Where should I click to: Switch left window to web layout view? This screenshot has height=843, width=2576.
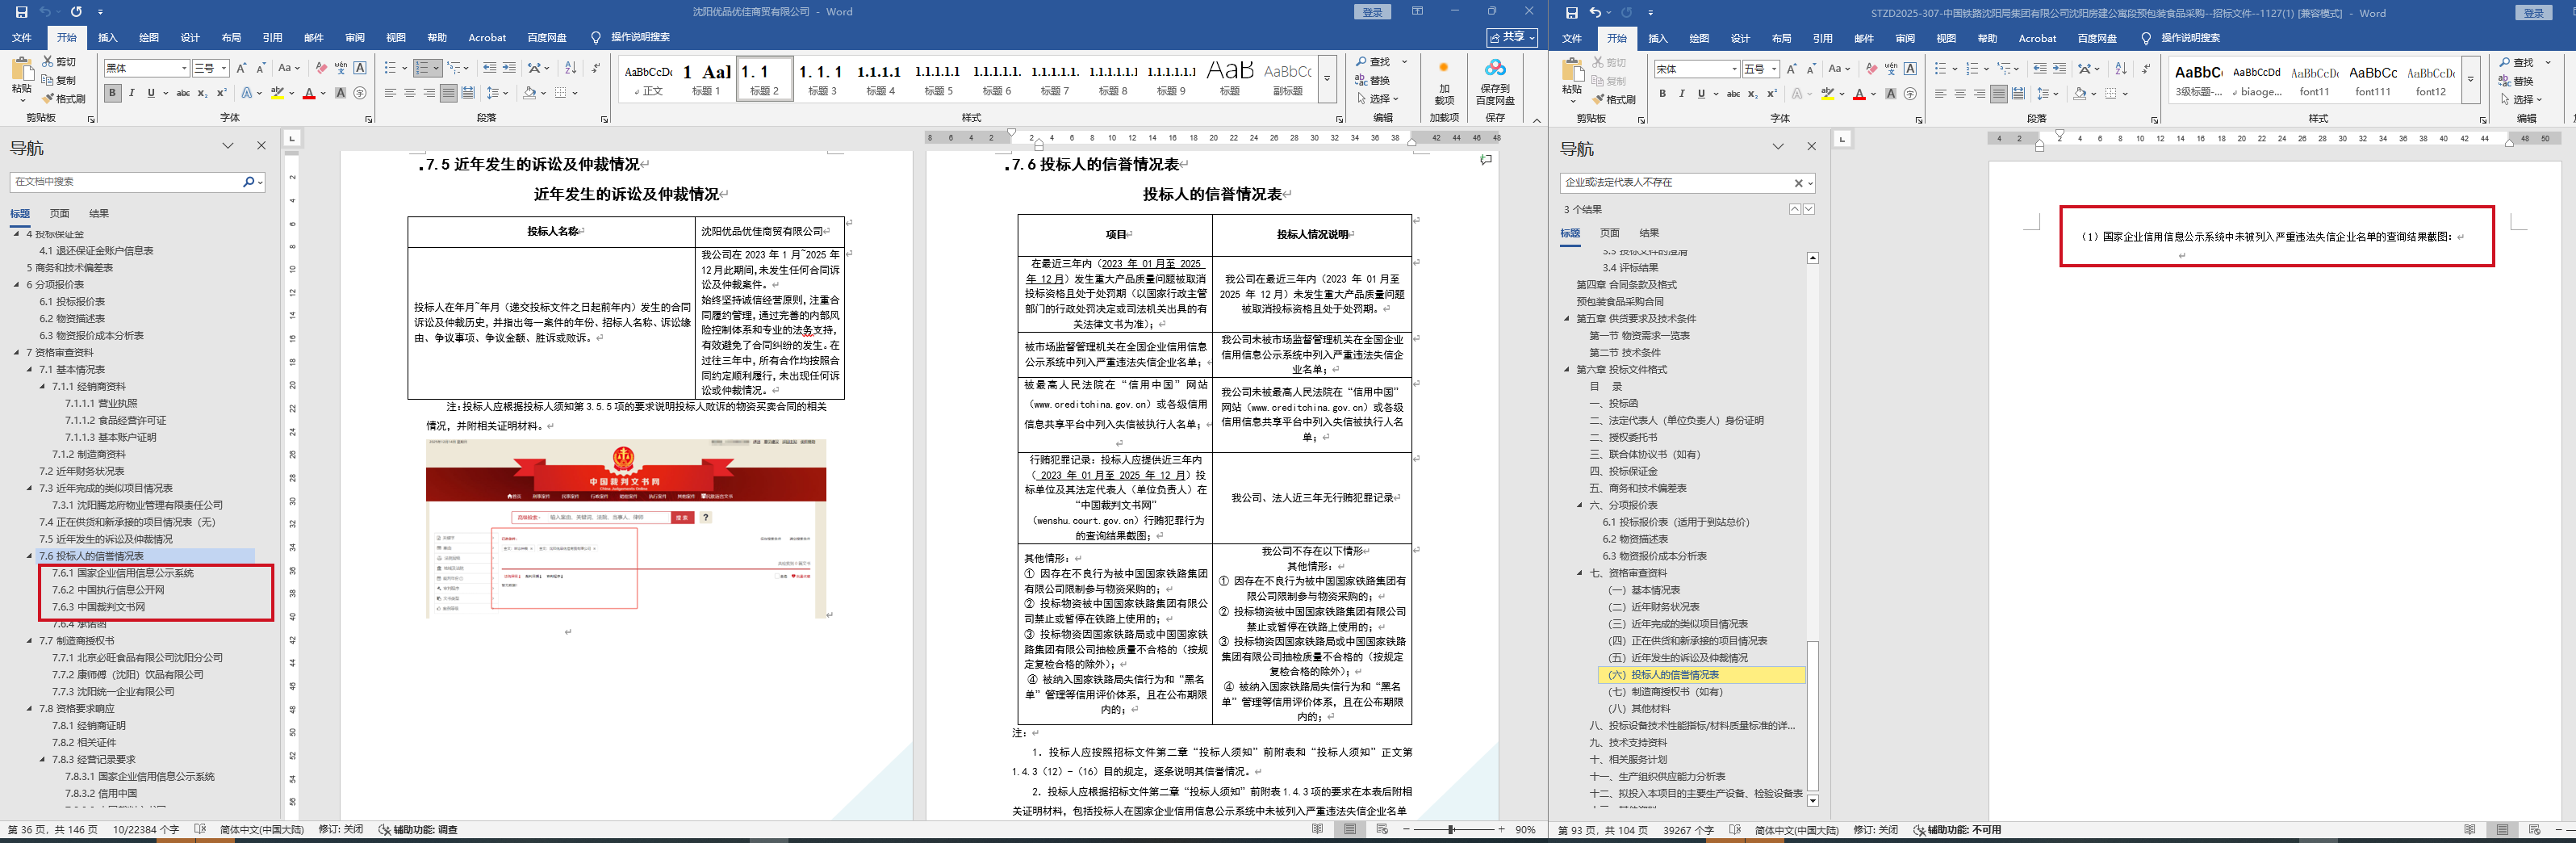(1382, 829)
